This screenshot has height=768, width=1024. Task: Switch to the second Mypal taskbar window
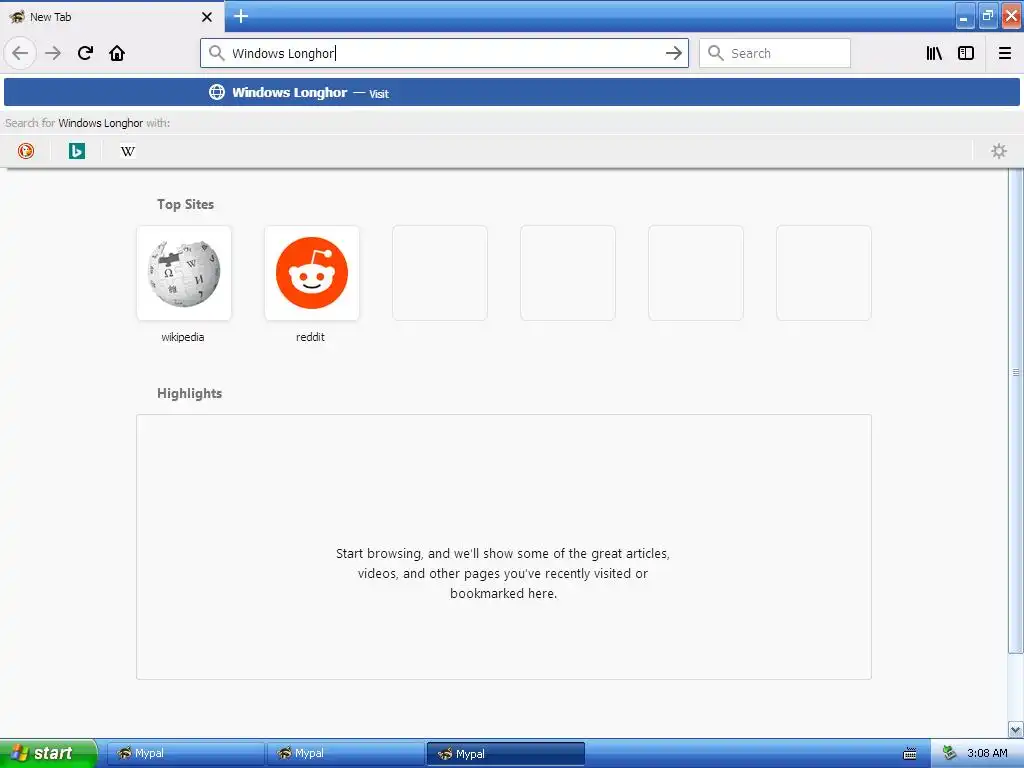click(x=345, y=754)
